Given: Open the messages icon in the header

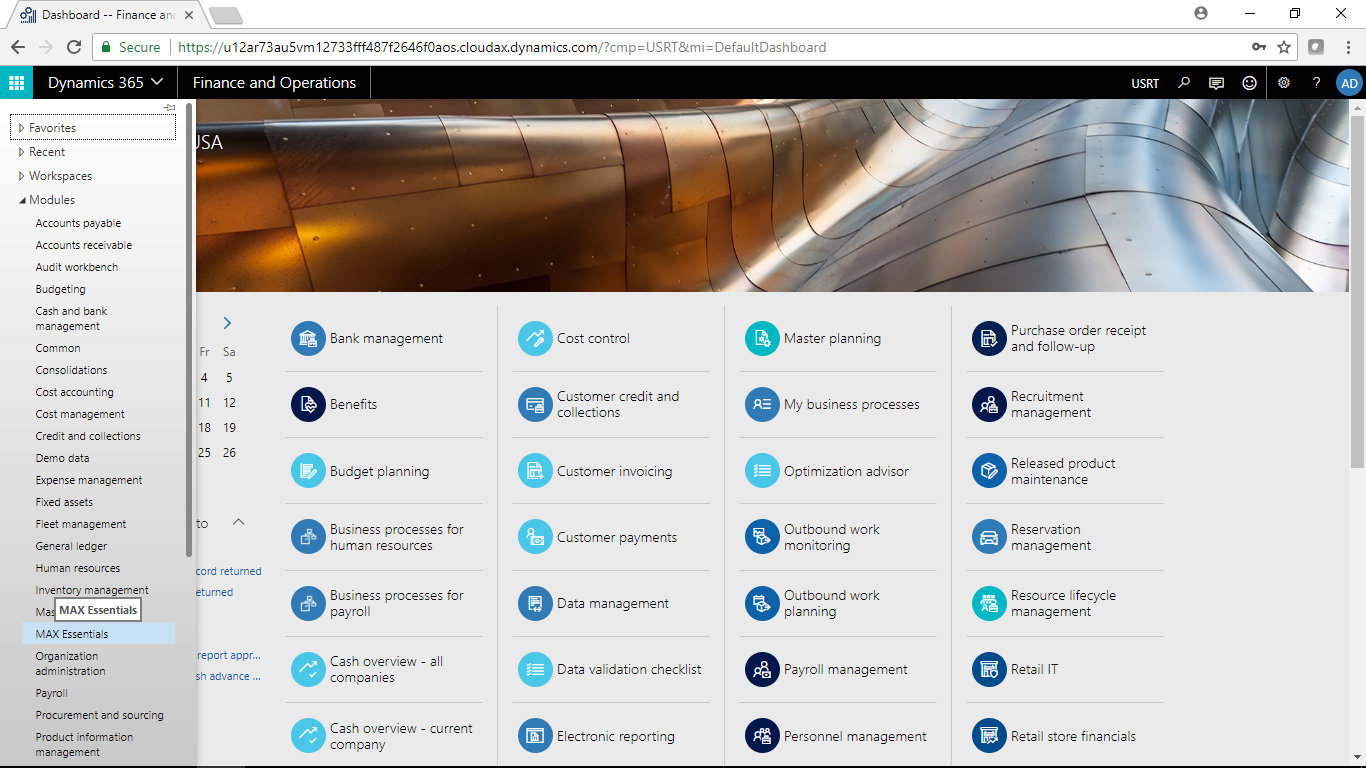Looking at the screenshot, I should click(x=1216, y=83).
